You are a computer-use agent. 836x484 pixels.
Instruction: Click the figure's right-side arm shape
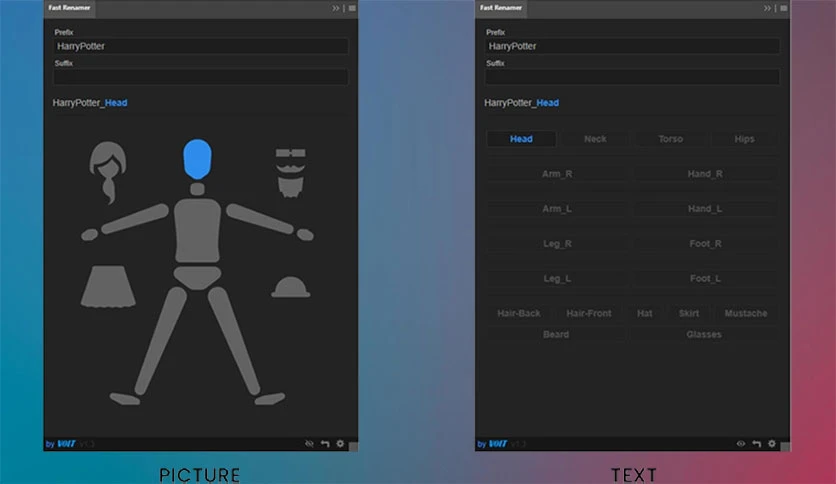click(x=260, y=219)
